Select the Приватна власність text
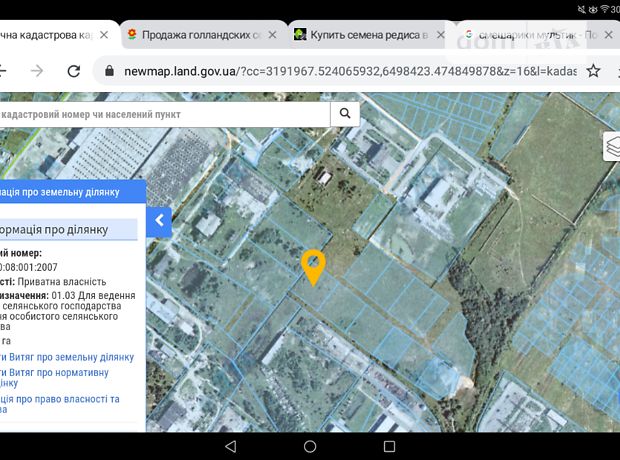This screenshot has width=620, height=460. (62, 282)
